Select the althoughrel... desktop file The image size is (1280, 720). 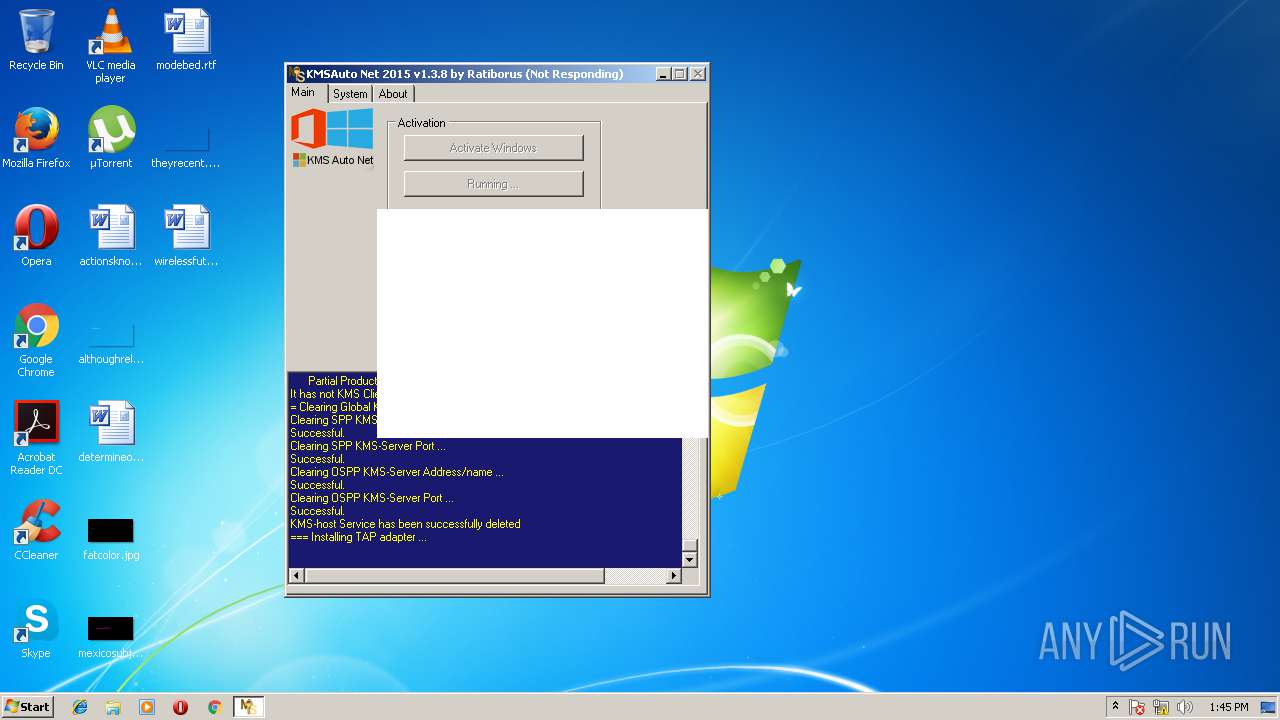click(x=110, y=344)
